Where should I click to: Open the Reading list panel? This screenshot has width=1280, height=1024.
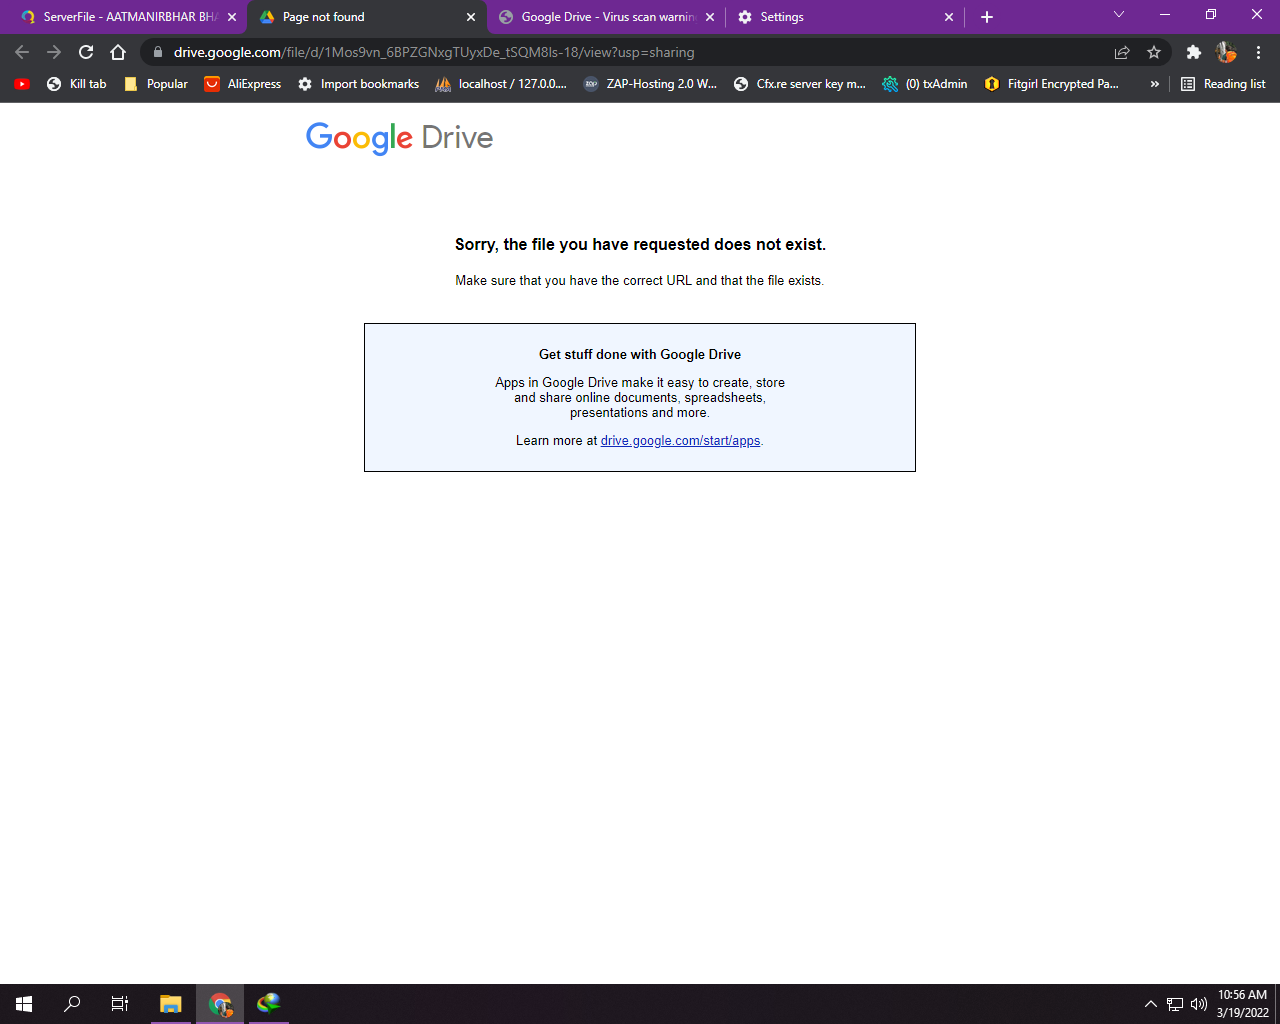(x=1223, y=84)
